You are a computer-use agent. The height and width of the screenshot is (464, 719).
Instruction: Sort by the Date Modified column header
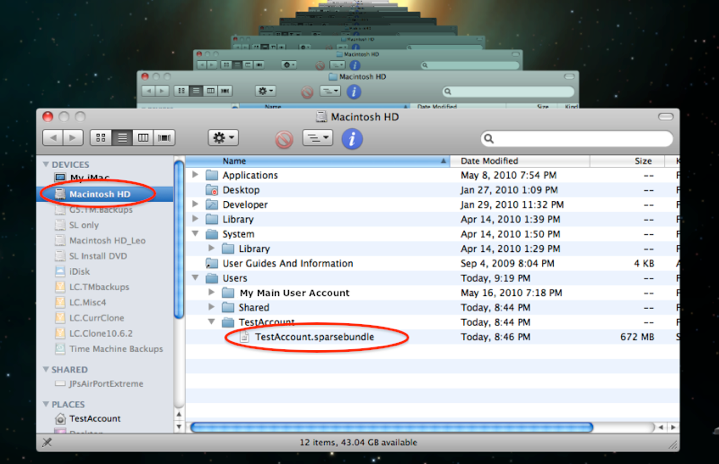[520, 161]
